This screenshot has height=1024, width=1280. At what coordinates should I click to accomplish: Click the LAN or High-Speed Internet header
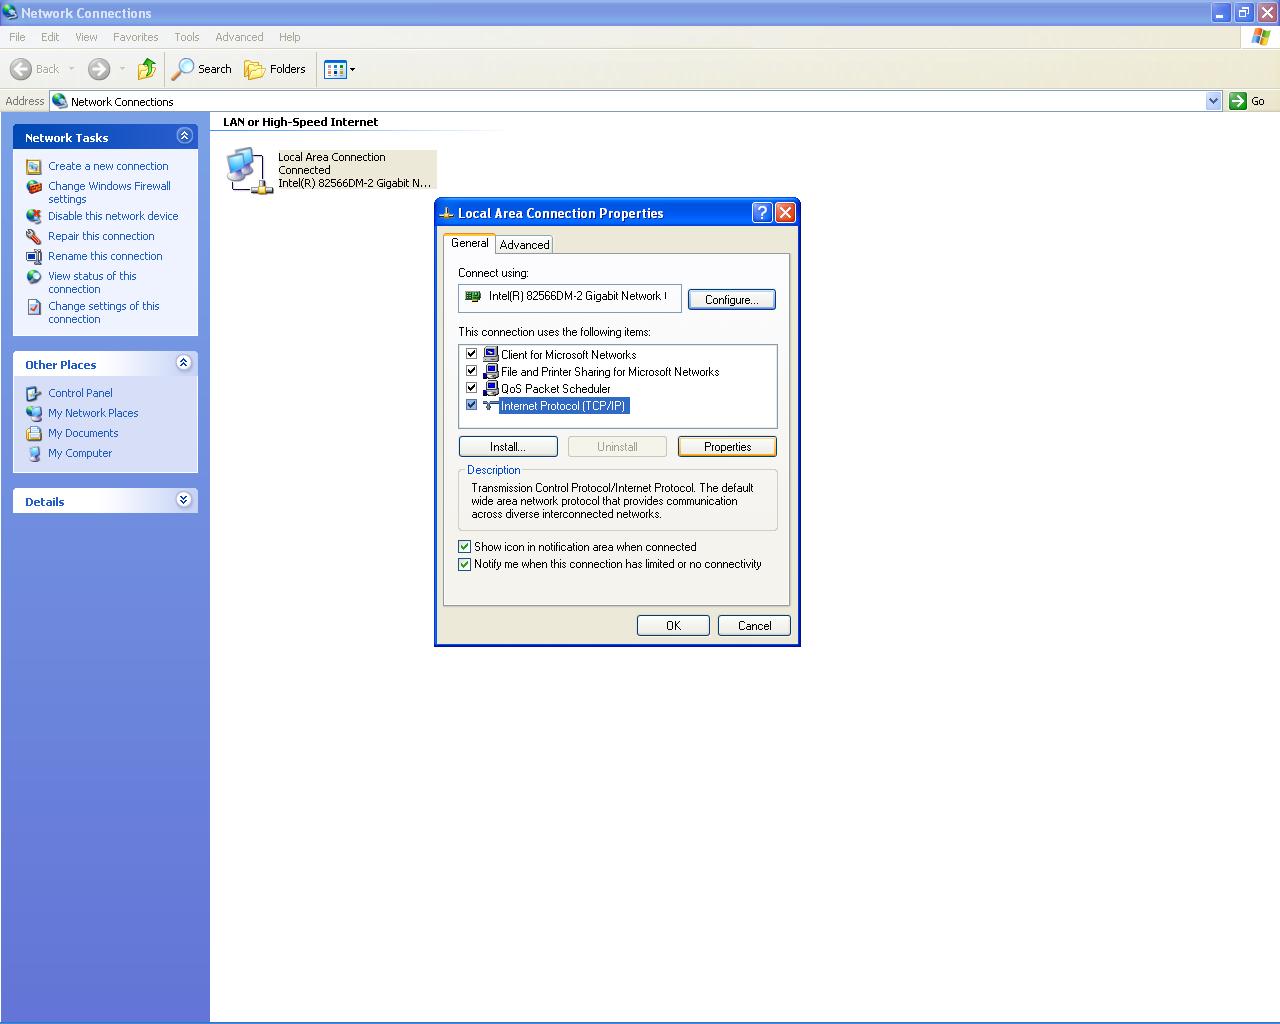tap(300, 122)
